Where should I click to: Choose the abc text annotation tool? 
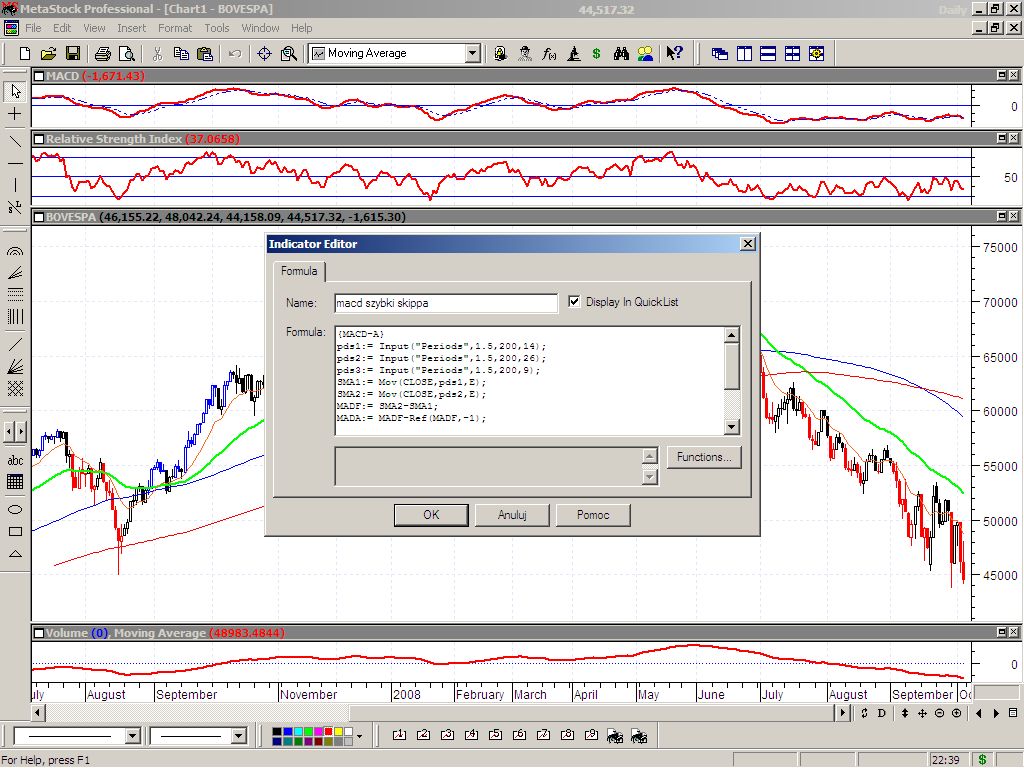(x=15, y=460)
